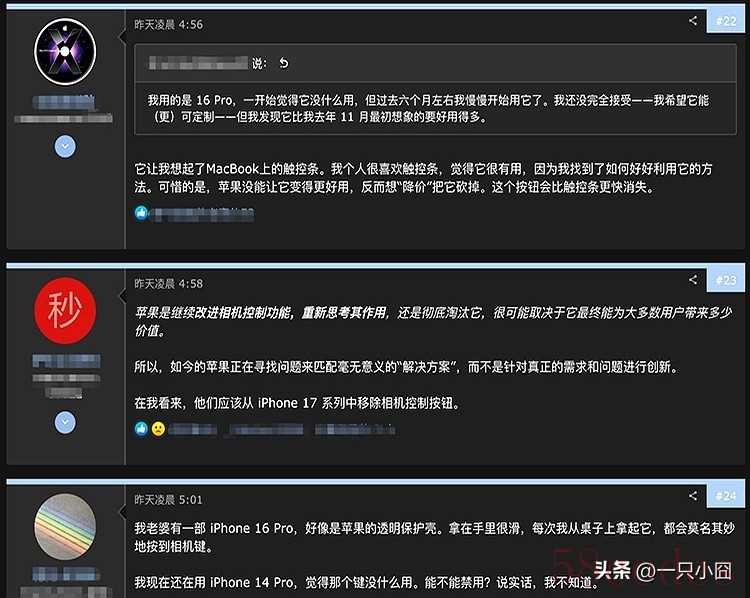This screenshot has width=750, height=598.
Task: Click the line beginning 它让我想起了MacBook上的触控条
Action: (x=423, y=169)
